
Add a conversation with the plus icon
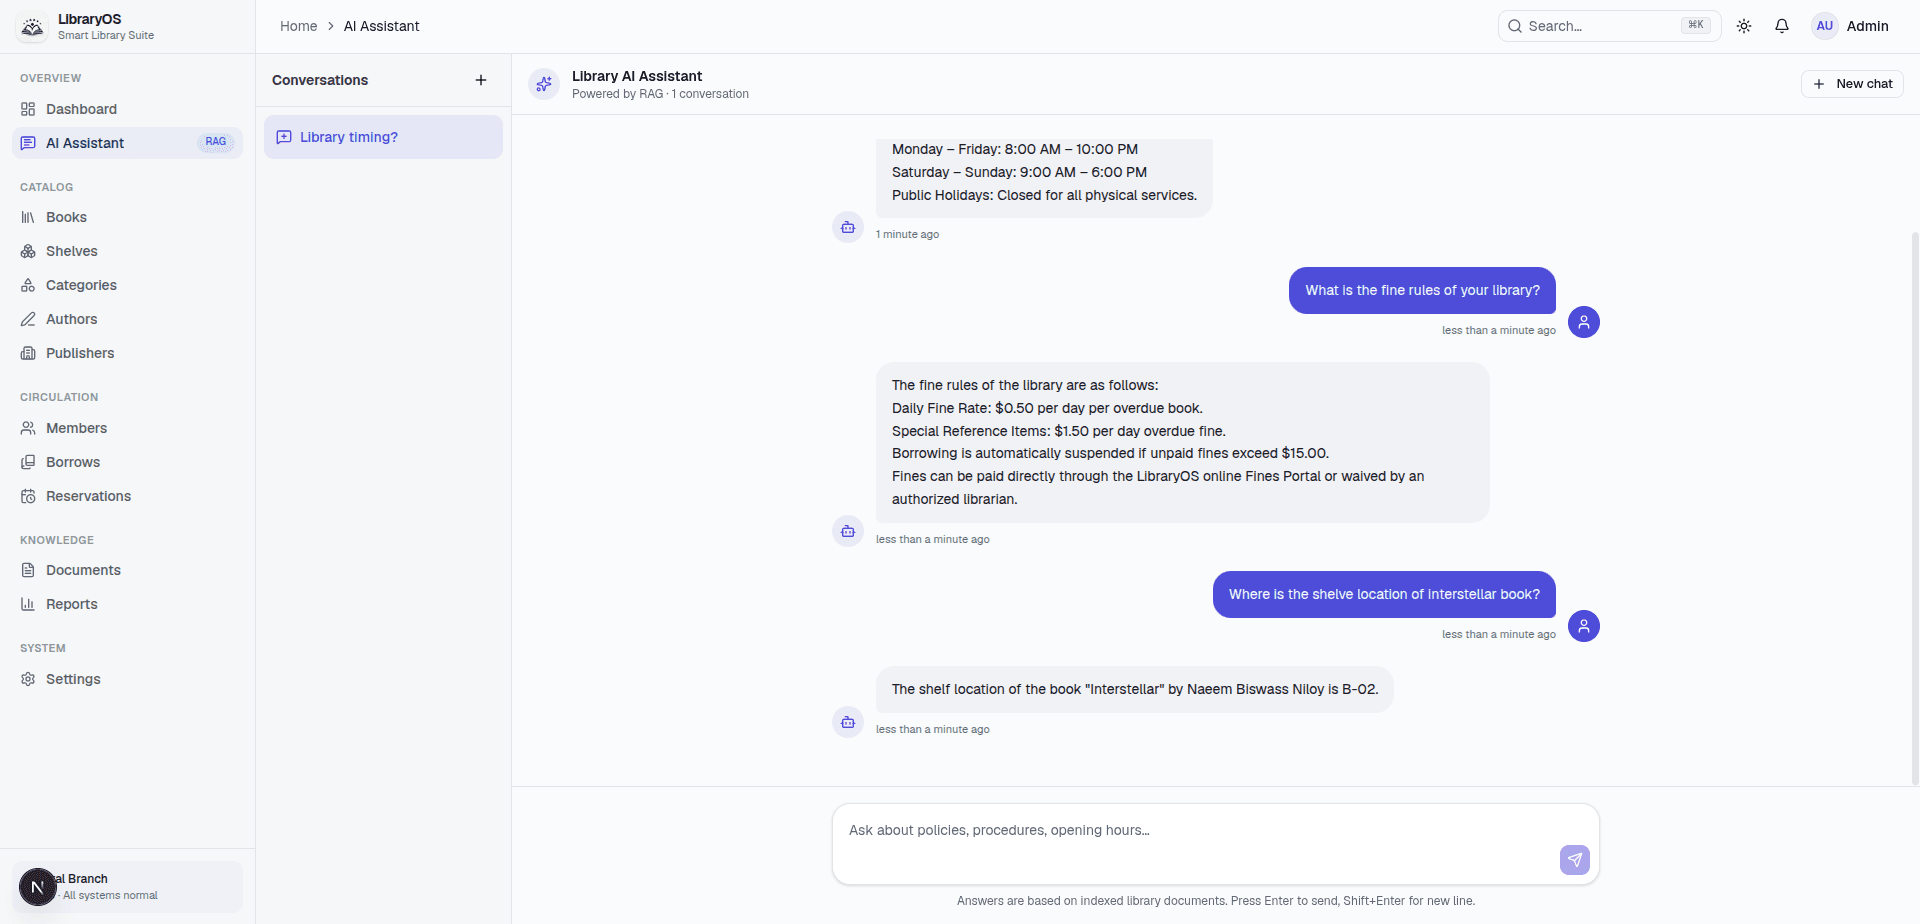(x=481, y=80)
